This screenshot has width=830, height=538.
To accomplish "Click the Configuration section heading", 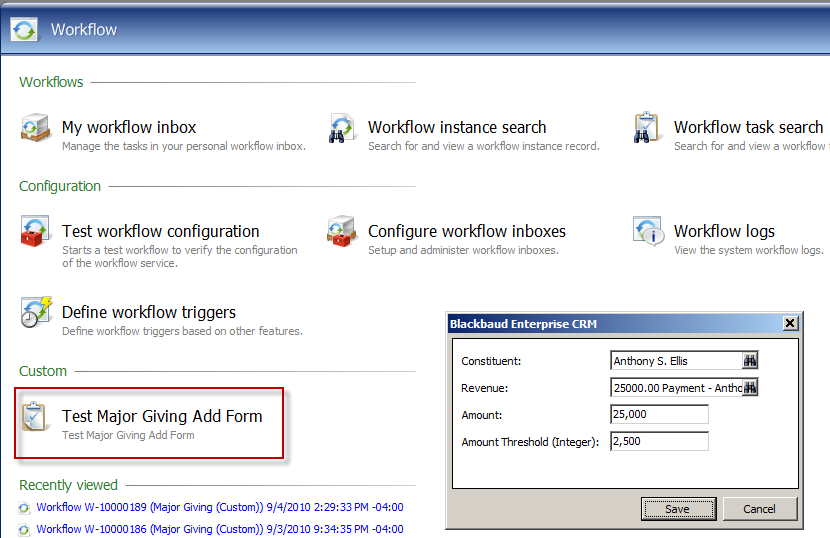I will 60,186.
